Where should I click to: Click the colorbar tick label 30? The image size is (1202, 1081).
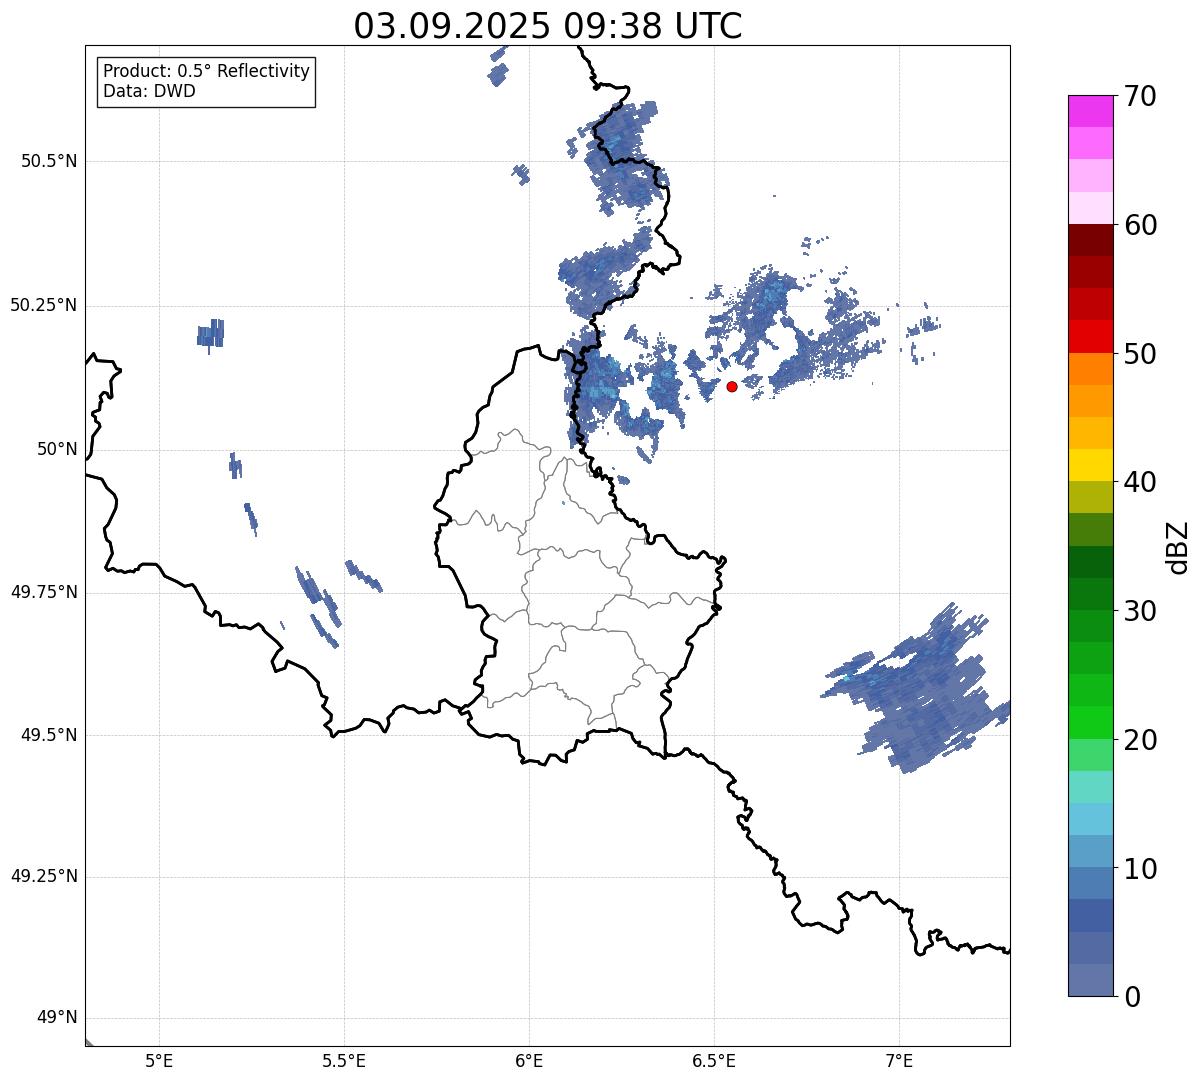click(x=1140, y=611)
